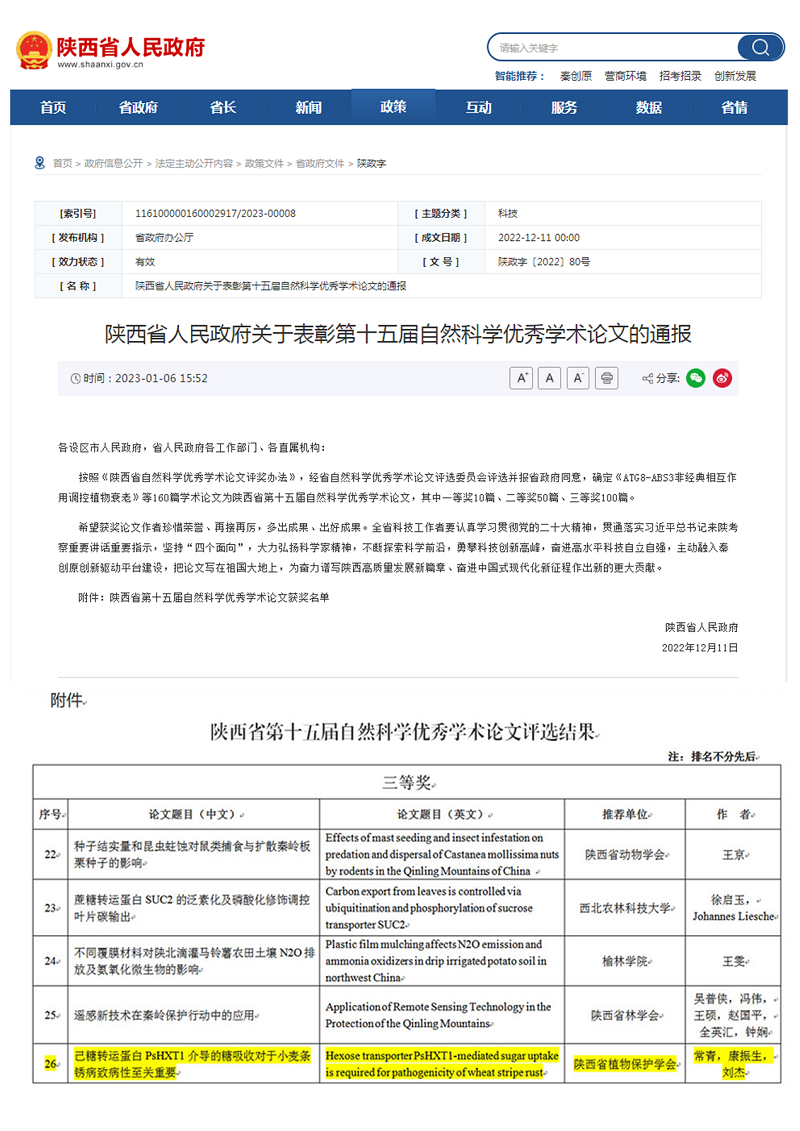Open the 互动 navigation tab
The width and height of the screenshot is (800, 1131).
click(478, 107)
